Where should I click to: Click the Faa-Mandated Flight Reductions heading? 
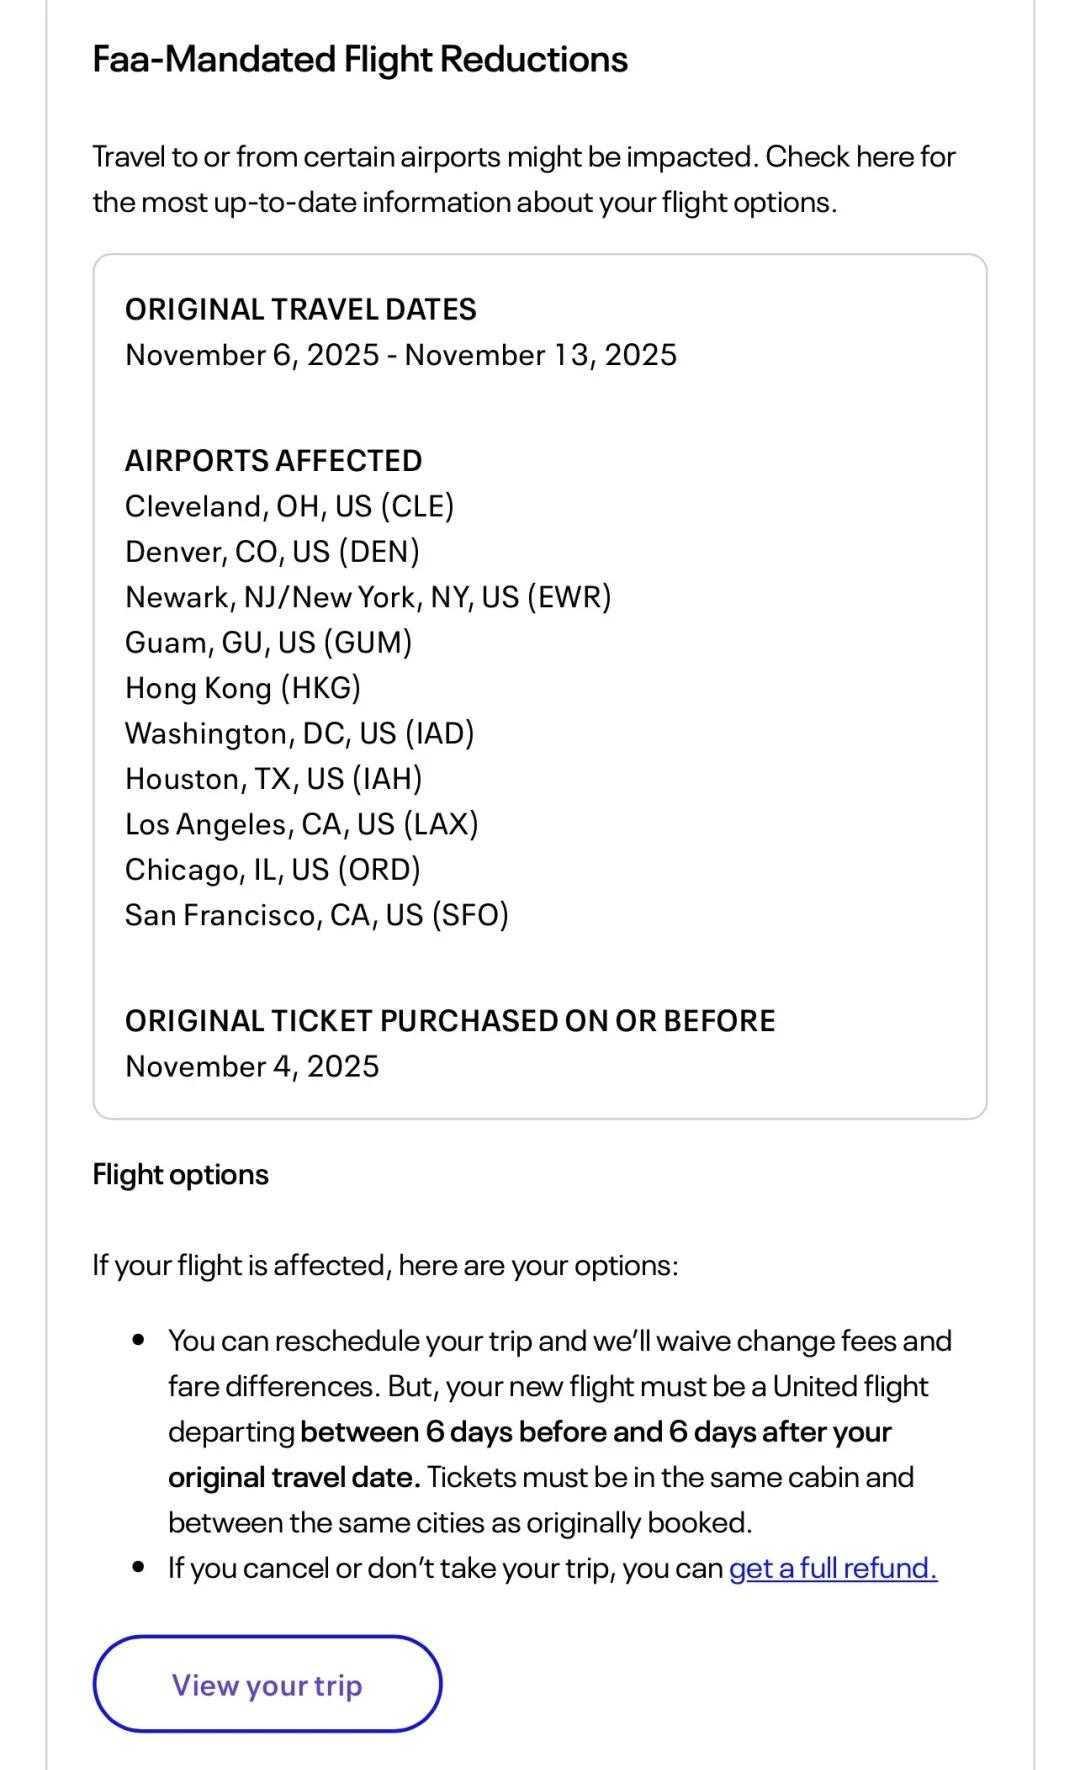click(x=360, y=60)
